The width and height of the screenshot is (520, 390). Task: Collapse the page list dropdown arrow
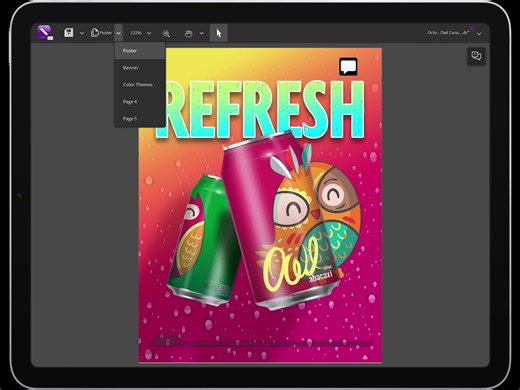pos(118,33)
